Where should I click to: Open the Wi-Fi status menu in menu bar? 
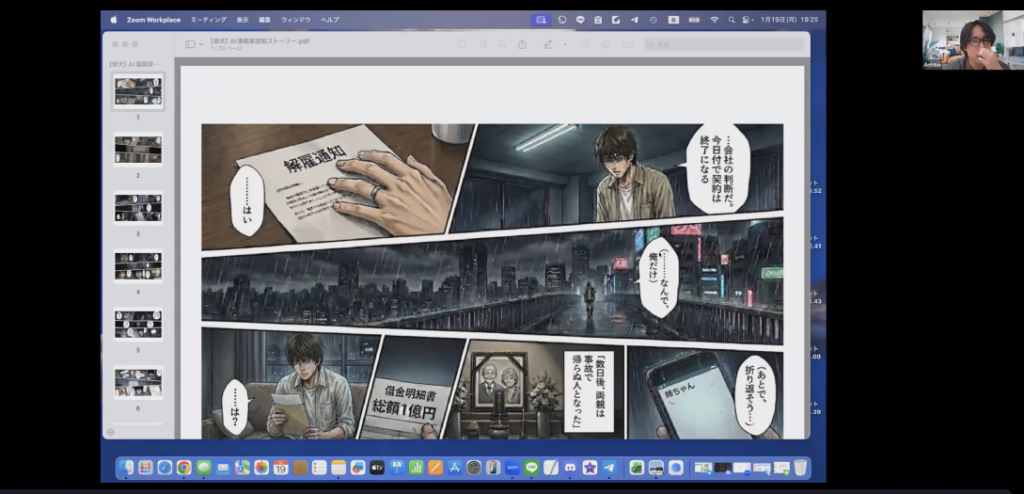[715, 19]
